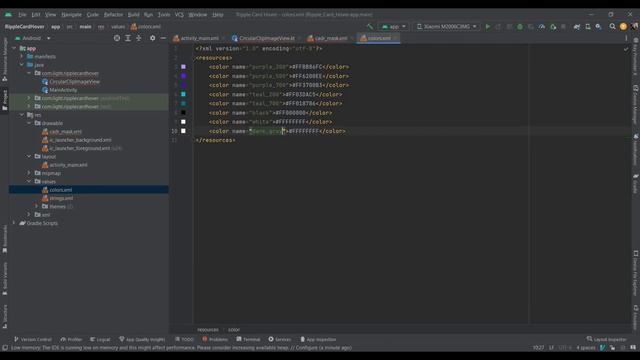Expand the manifests folder

click(x=22, y=56)
